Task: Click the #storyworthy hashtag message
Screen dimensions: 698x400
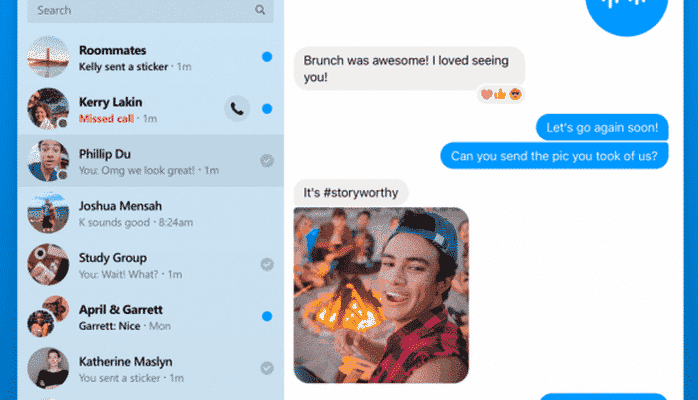Action: (x=351, y=193)
